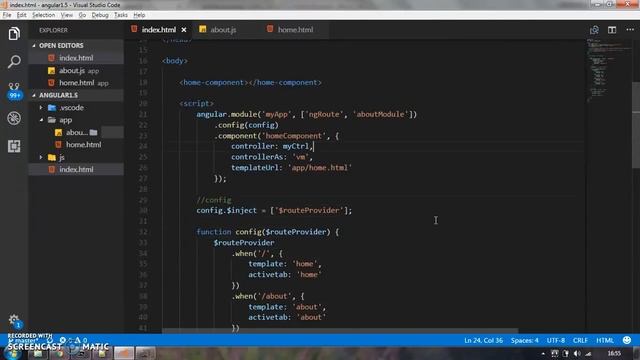Change line endings via CRLF
The width and height of the screenshot is (640, 360).
coord(580,340)
